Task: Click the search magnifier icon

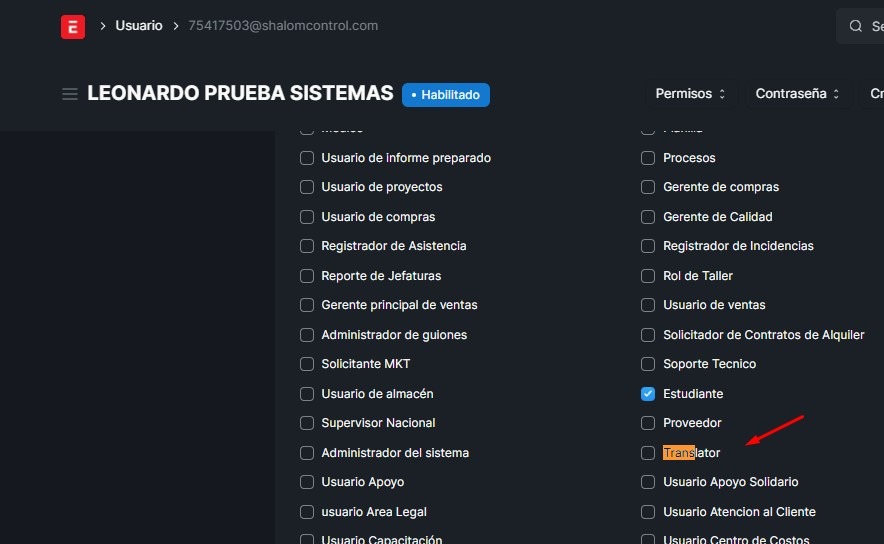Action: (x=856, y=27)
